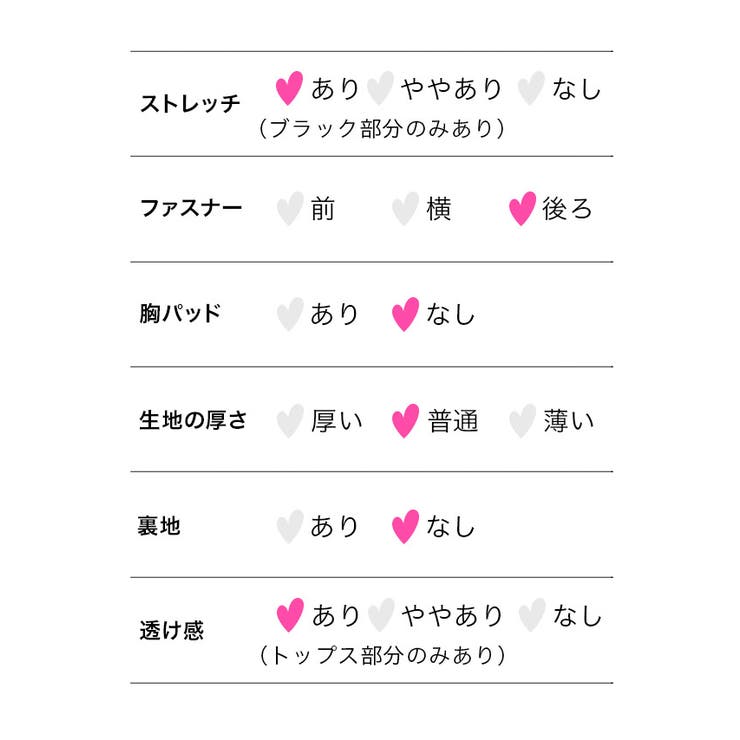This screenshot has width=740, height=740.
Task: Select the pink heart beside 普通
Action: [405, 421]
